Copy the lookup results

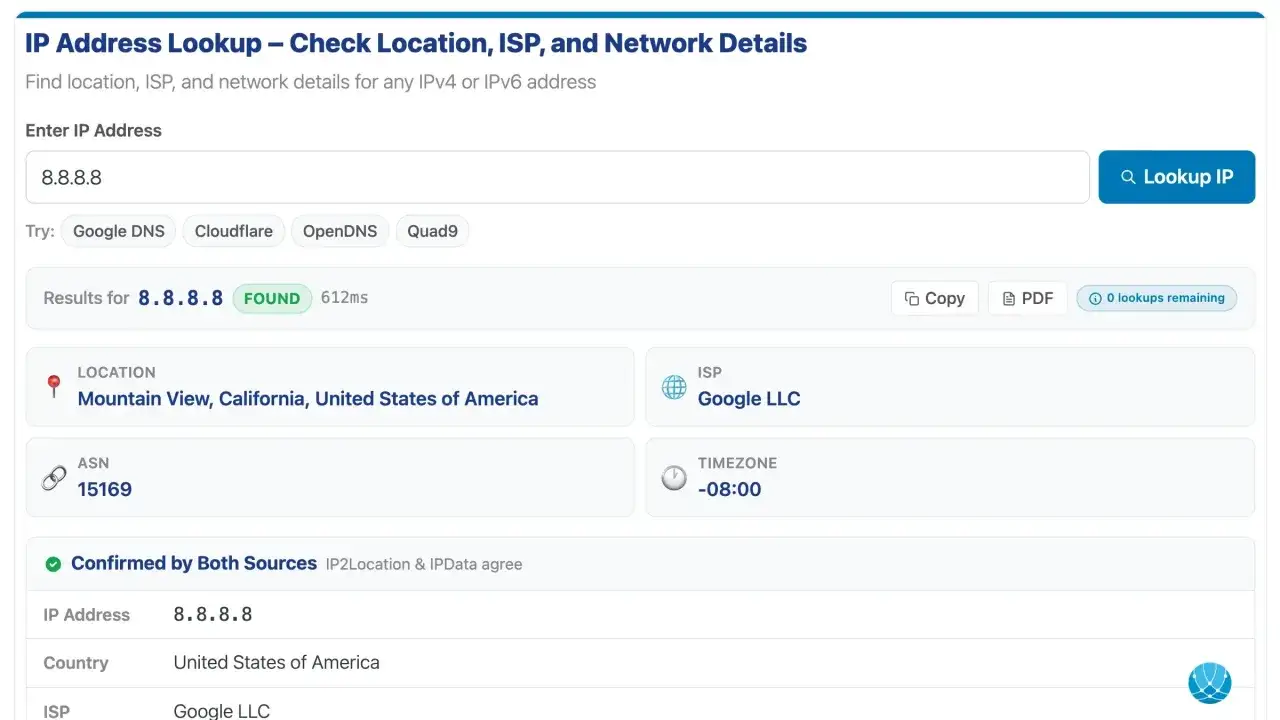click(x=934, y=298)
